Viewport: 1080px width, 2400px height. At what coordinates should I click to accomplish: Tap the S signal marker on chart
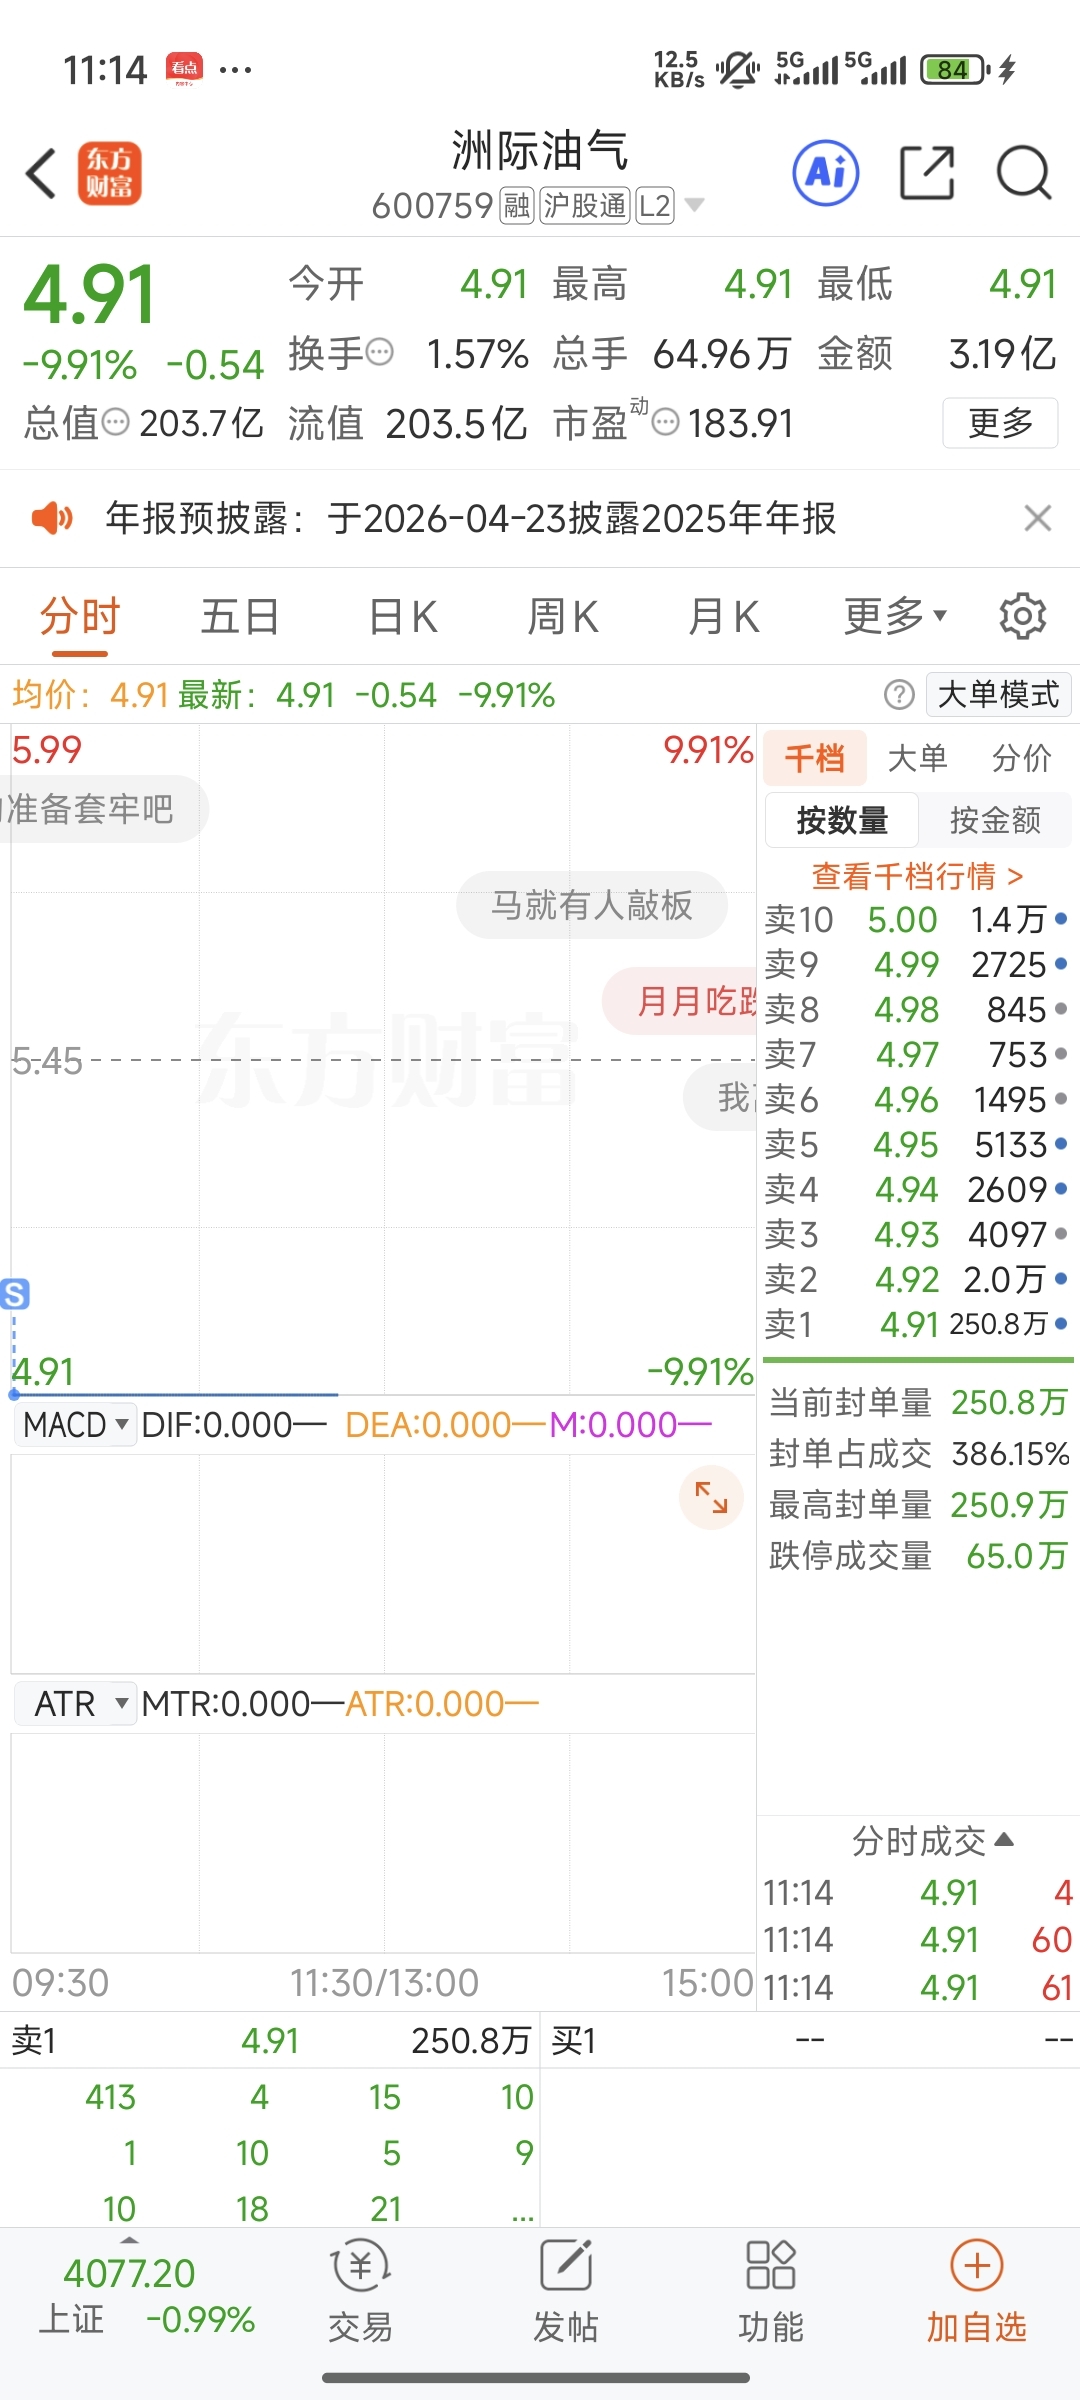click(x=15, y=1294)
